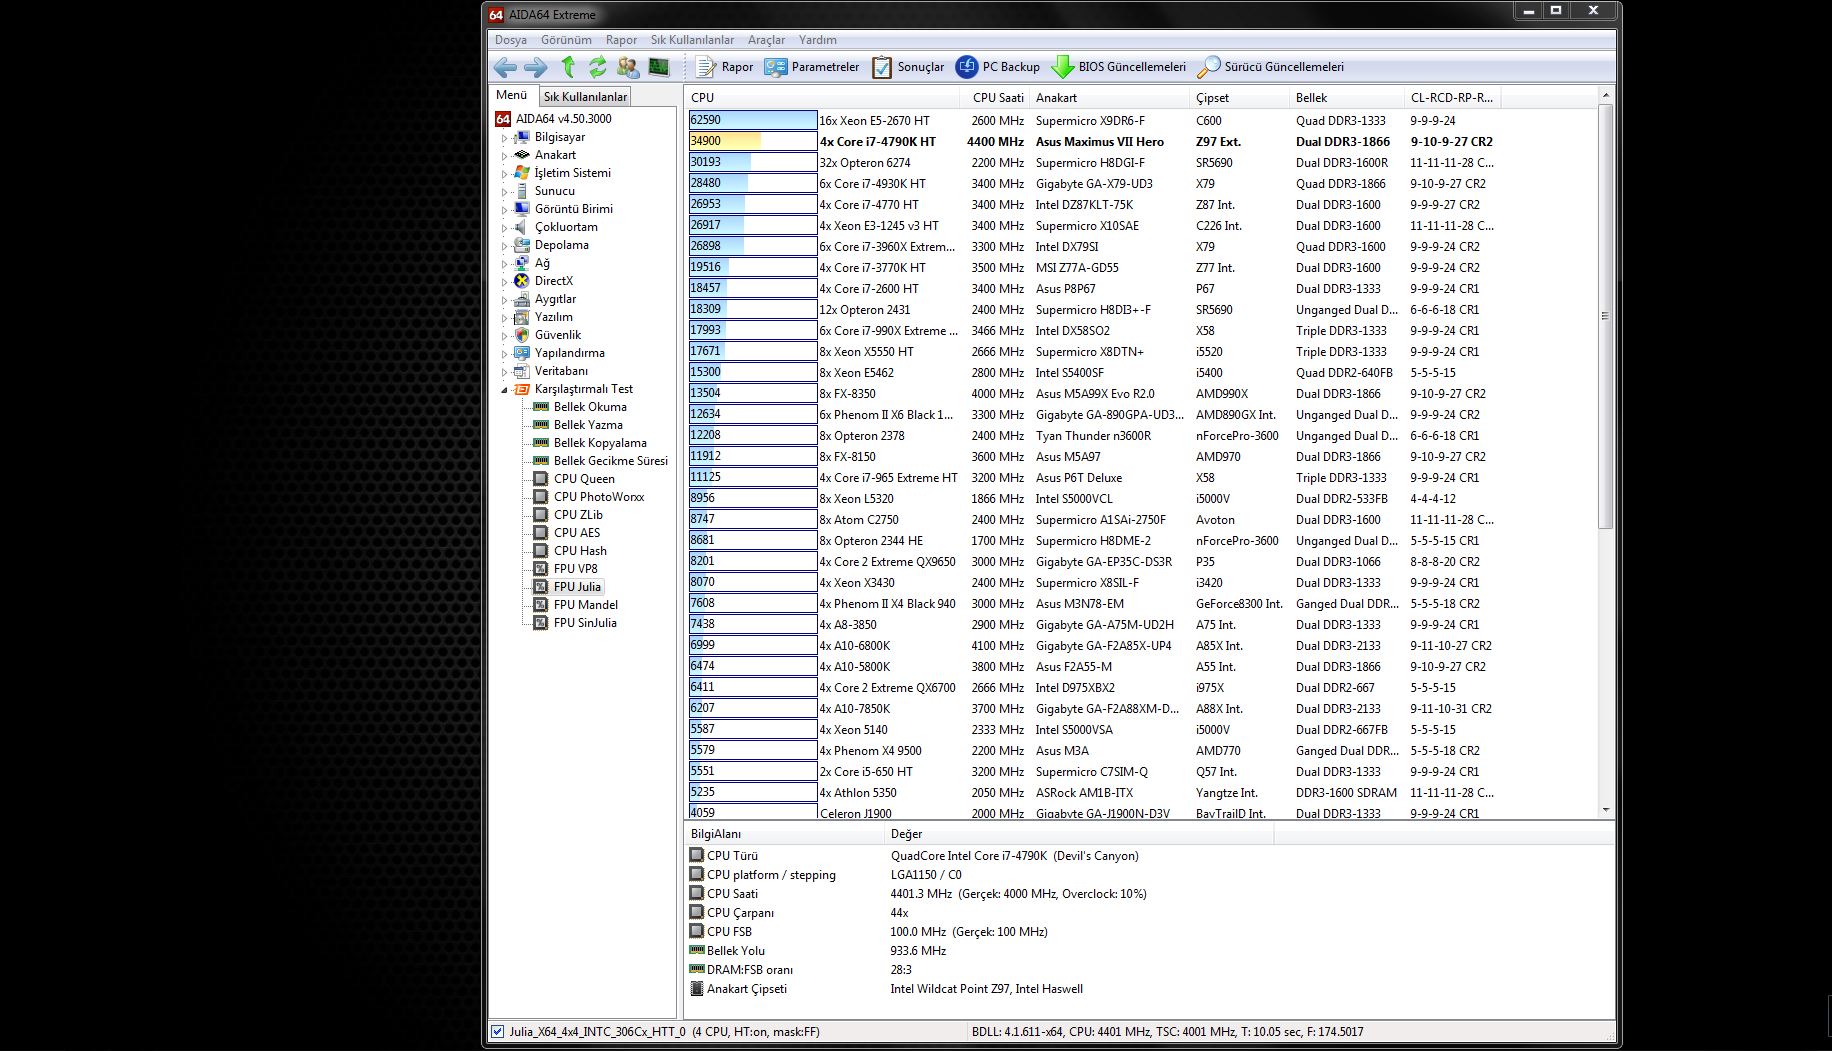The height and width of the screenshot is (1051, 1832).
Task: Open Sürücü Güncellemeleri
Action: pyautogui.click(x=1270, y=67)
